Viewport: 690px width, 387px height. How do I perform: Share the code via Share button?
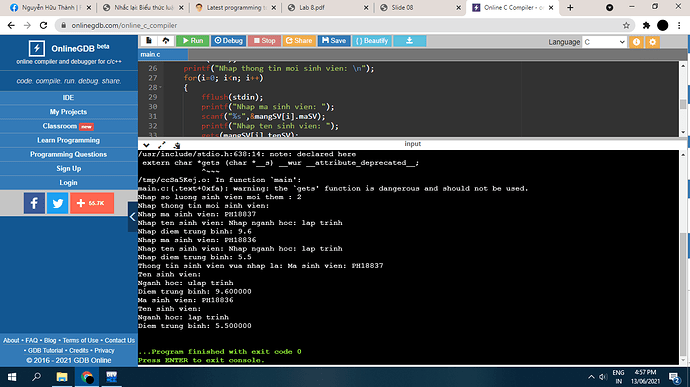coord(299,41)
